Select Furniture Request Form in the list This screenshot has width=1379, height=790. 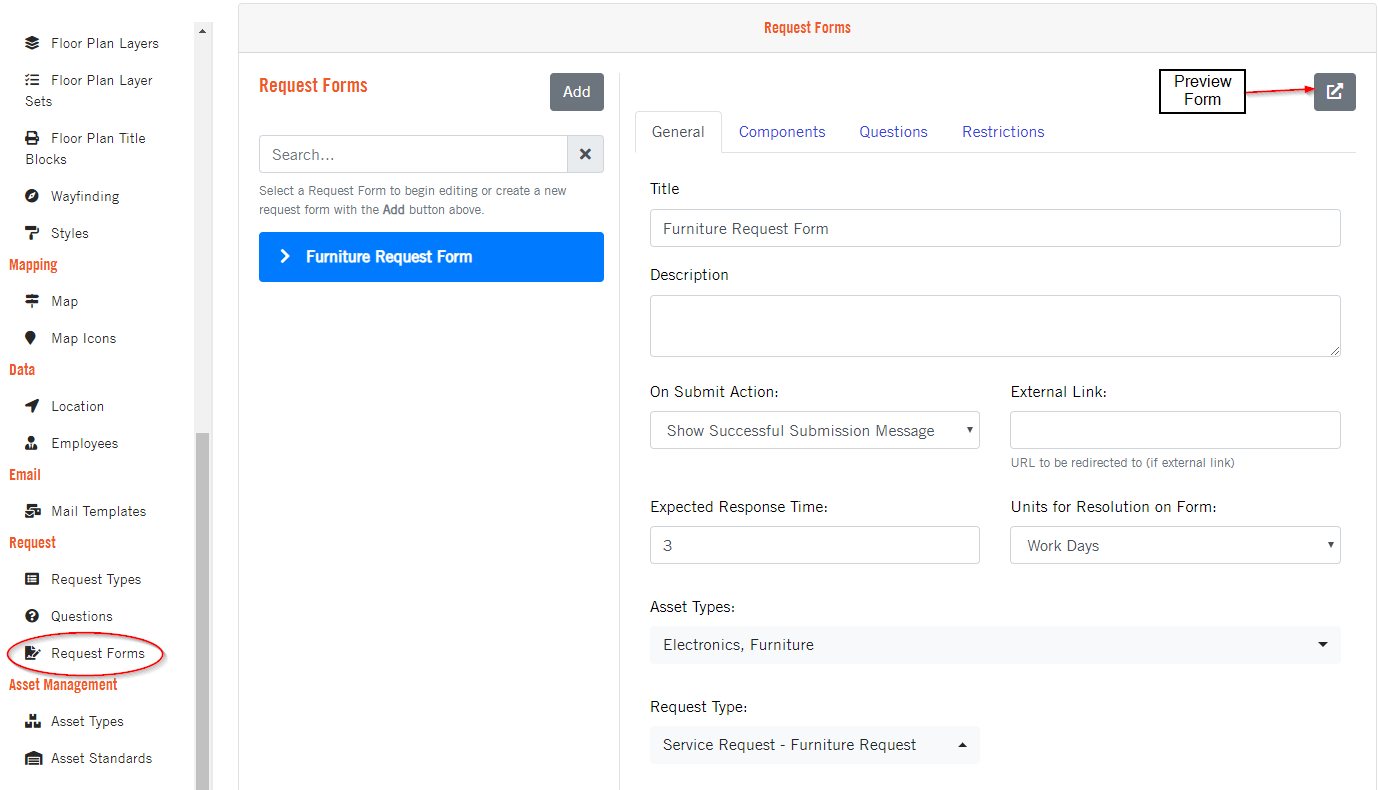431,257
